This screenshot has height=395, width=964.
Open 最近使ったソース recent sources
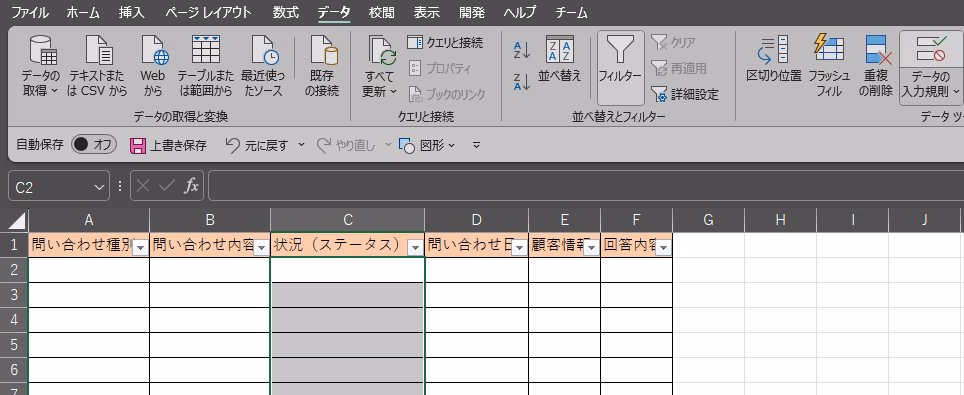coord(263,67)
